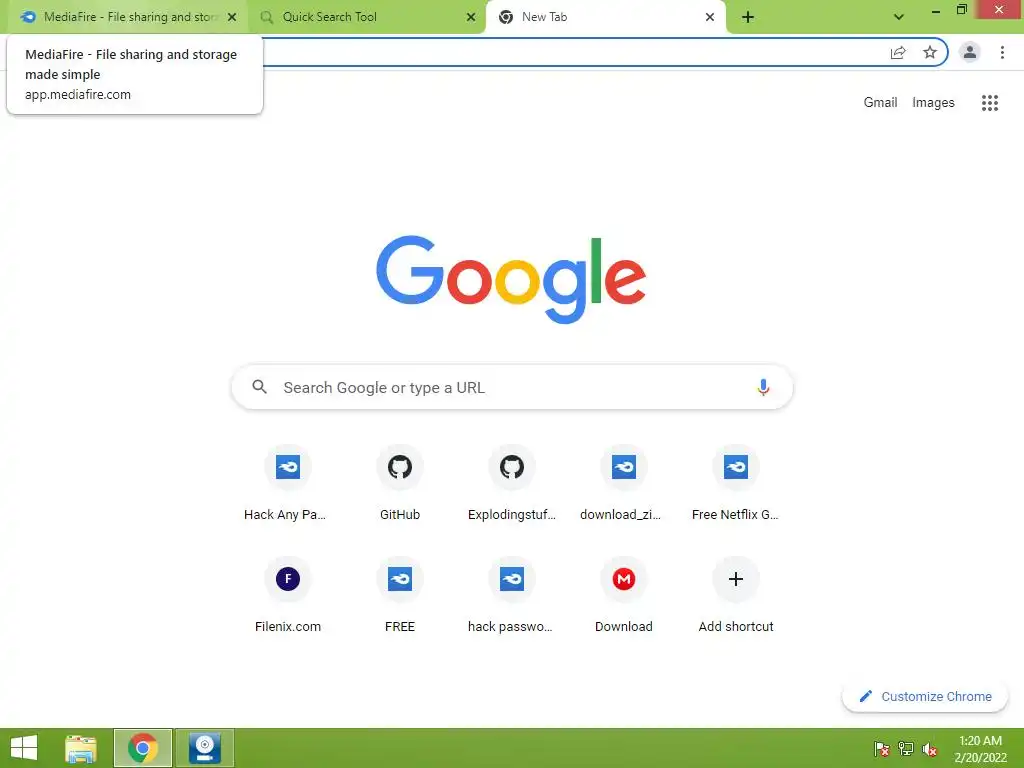Image resolution: width=1024 pixels, height=768 pixels.
Task: Open the Chrome profile avatar
Action: click(969, 52)
